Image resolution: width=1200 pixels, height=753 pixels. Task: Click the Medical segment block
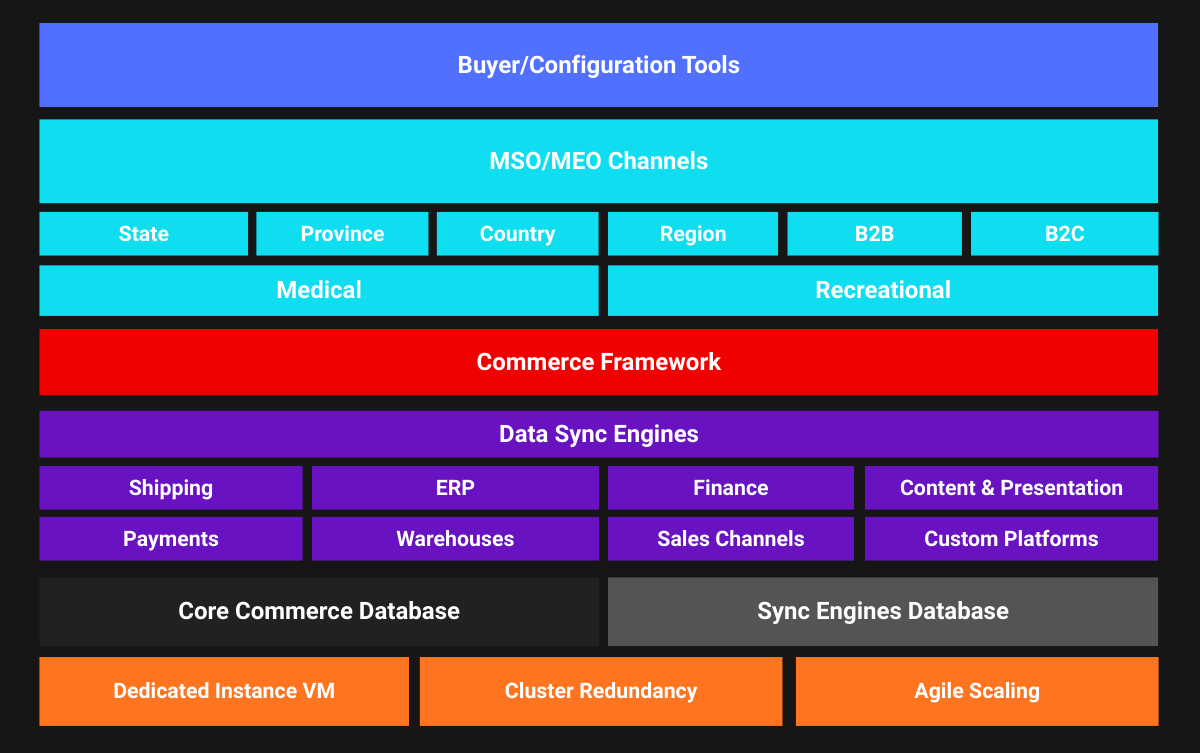pyautogui.click(x=319, y=290)
